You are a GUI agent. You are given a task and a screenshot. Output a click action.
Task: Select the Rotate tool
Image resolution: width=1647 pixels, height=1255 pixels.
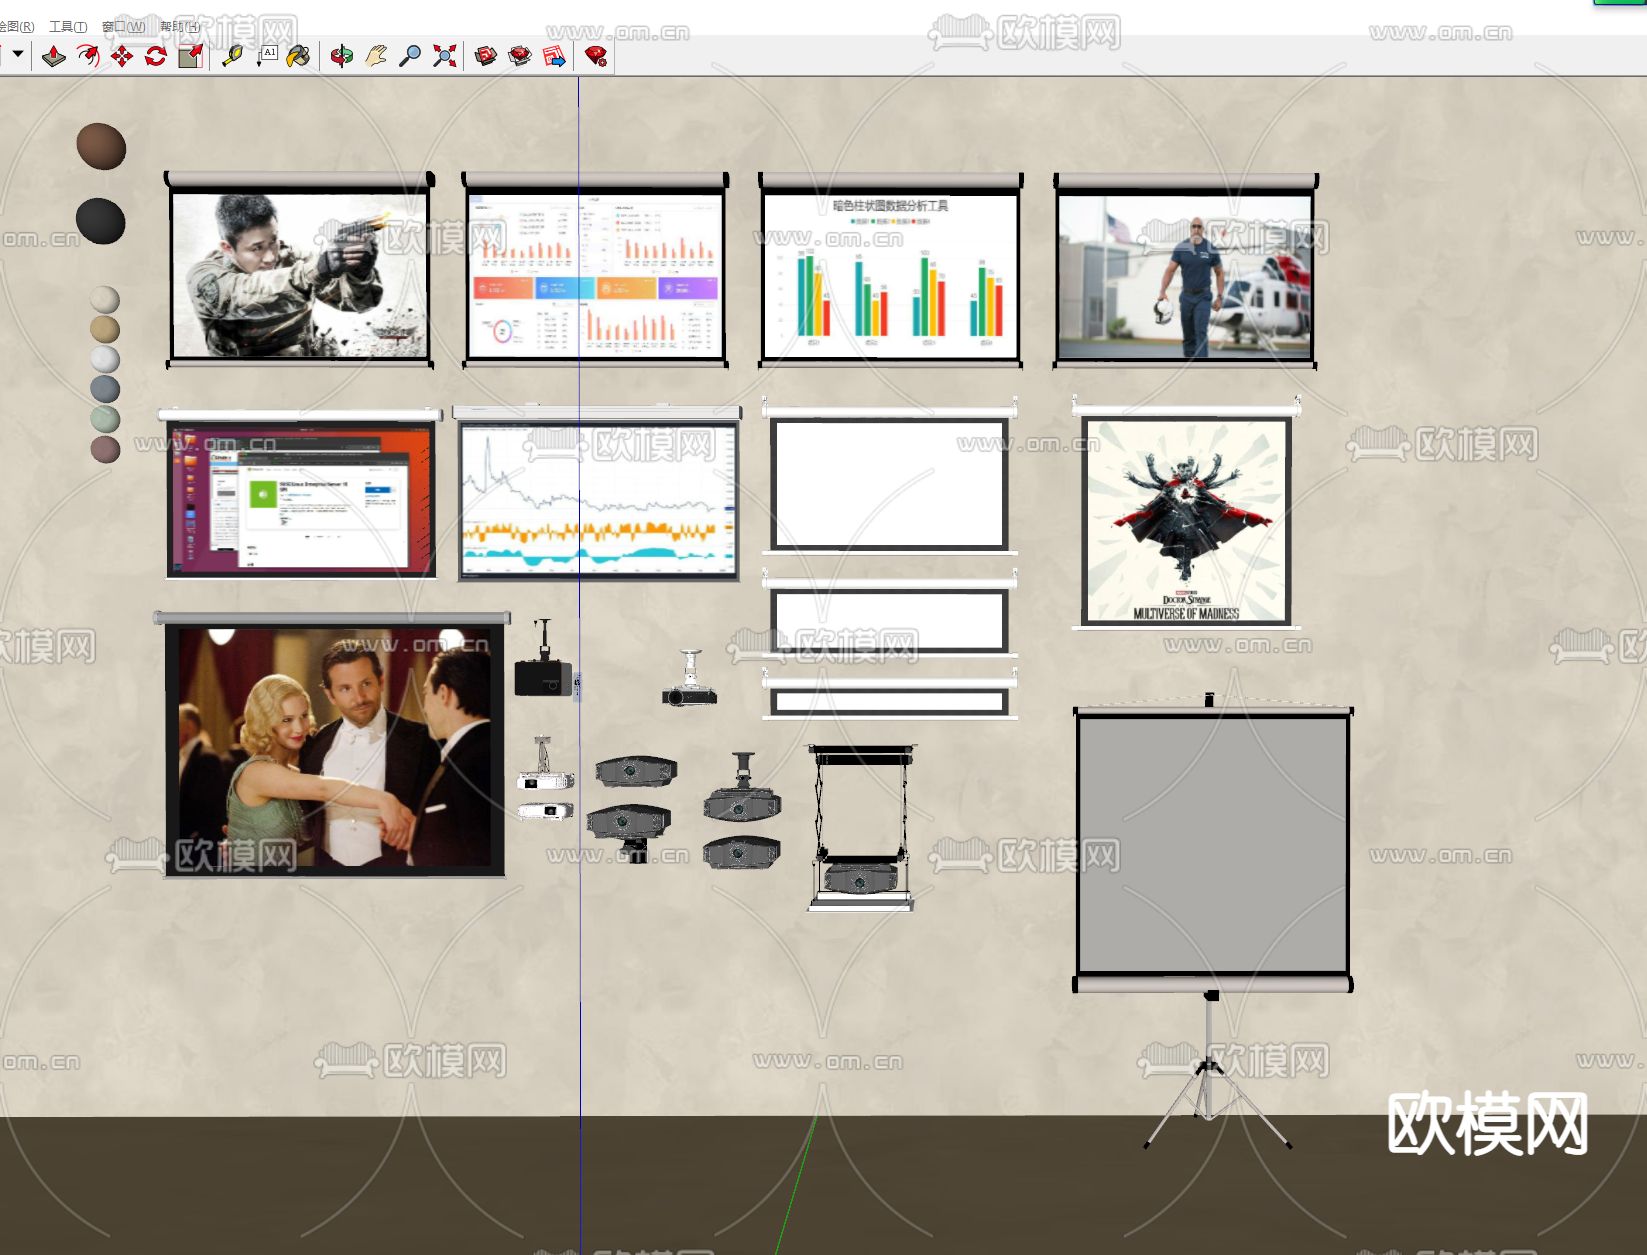tap(156, 56)
